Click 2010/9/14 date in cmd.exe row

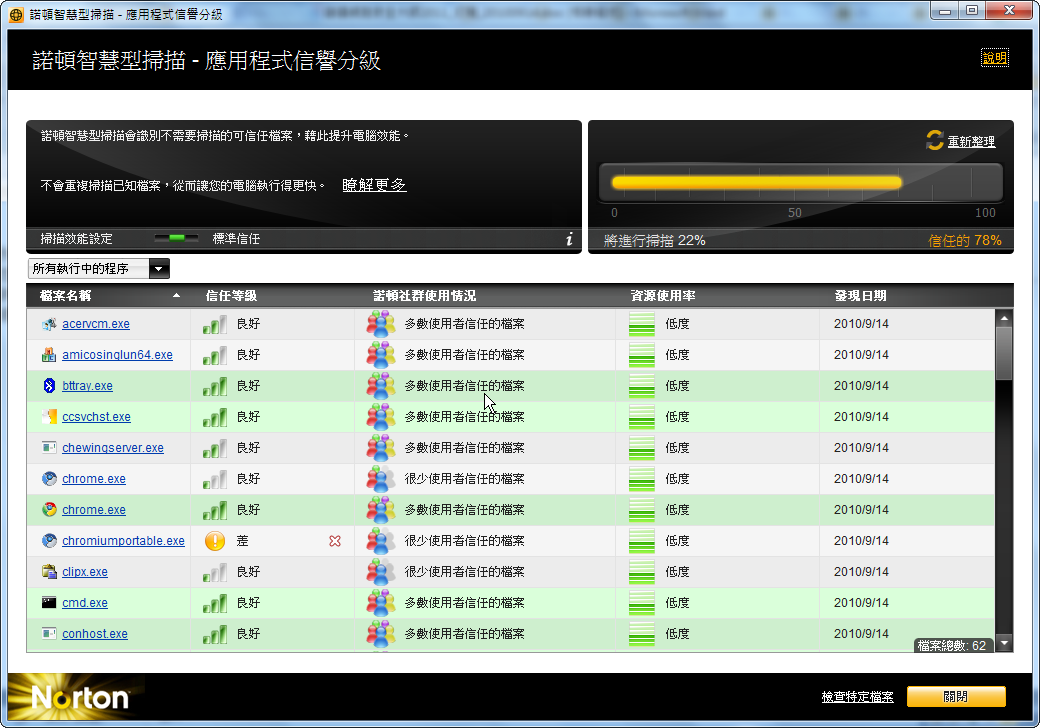pyautogui.click(x=861, y=603)
